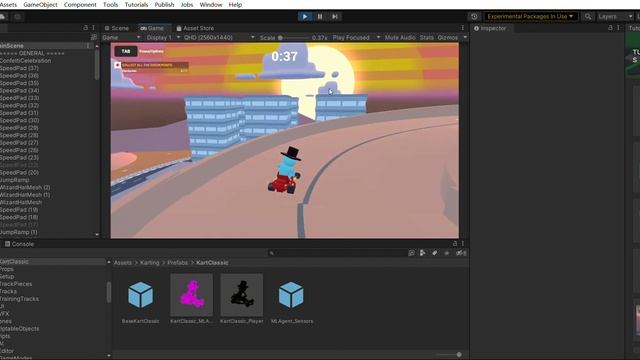This screenshot has width=640, height=360.
Task: Toggle the Stats overlay
Action: point(427,37)
